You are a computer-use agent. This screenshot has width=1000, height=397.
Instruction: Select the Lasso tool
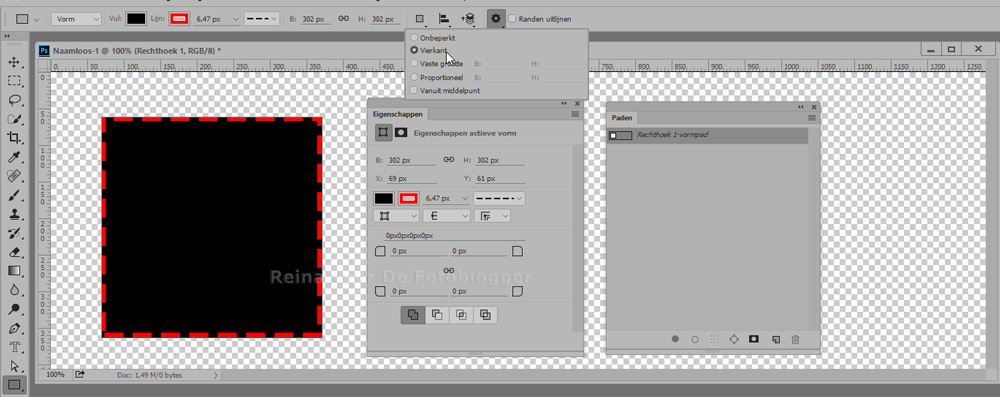tap(14, 100)
